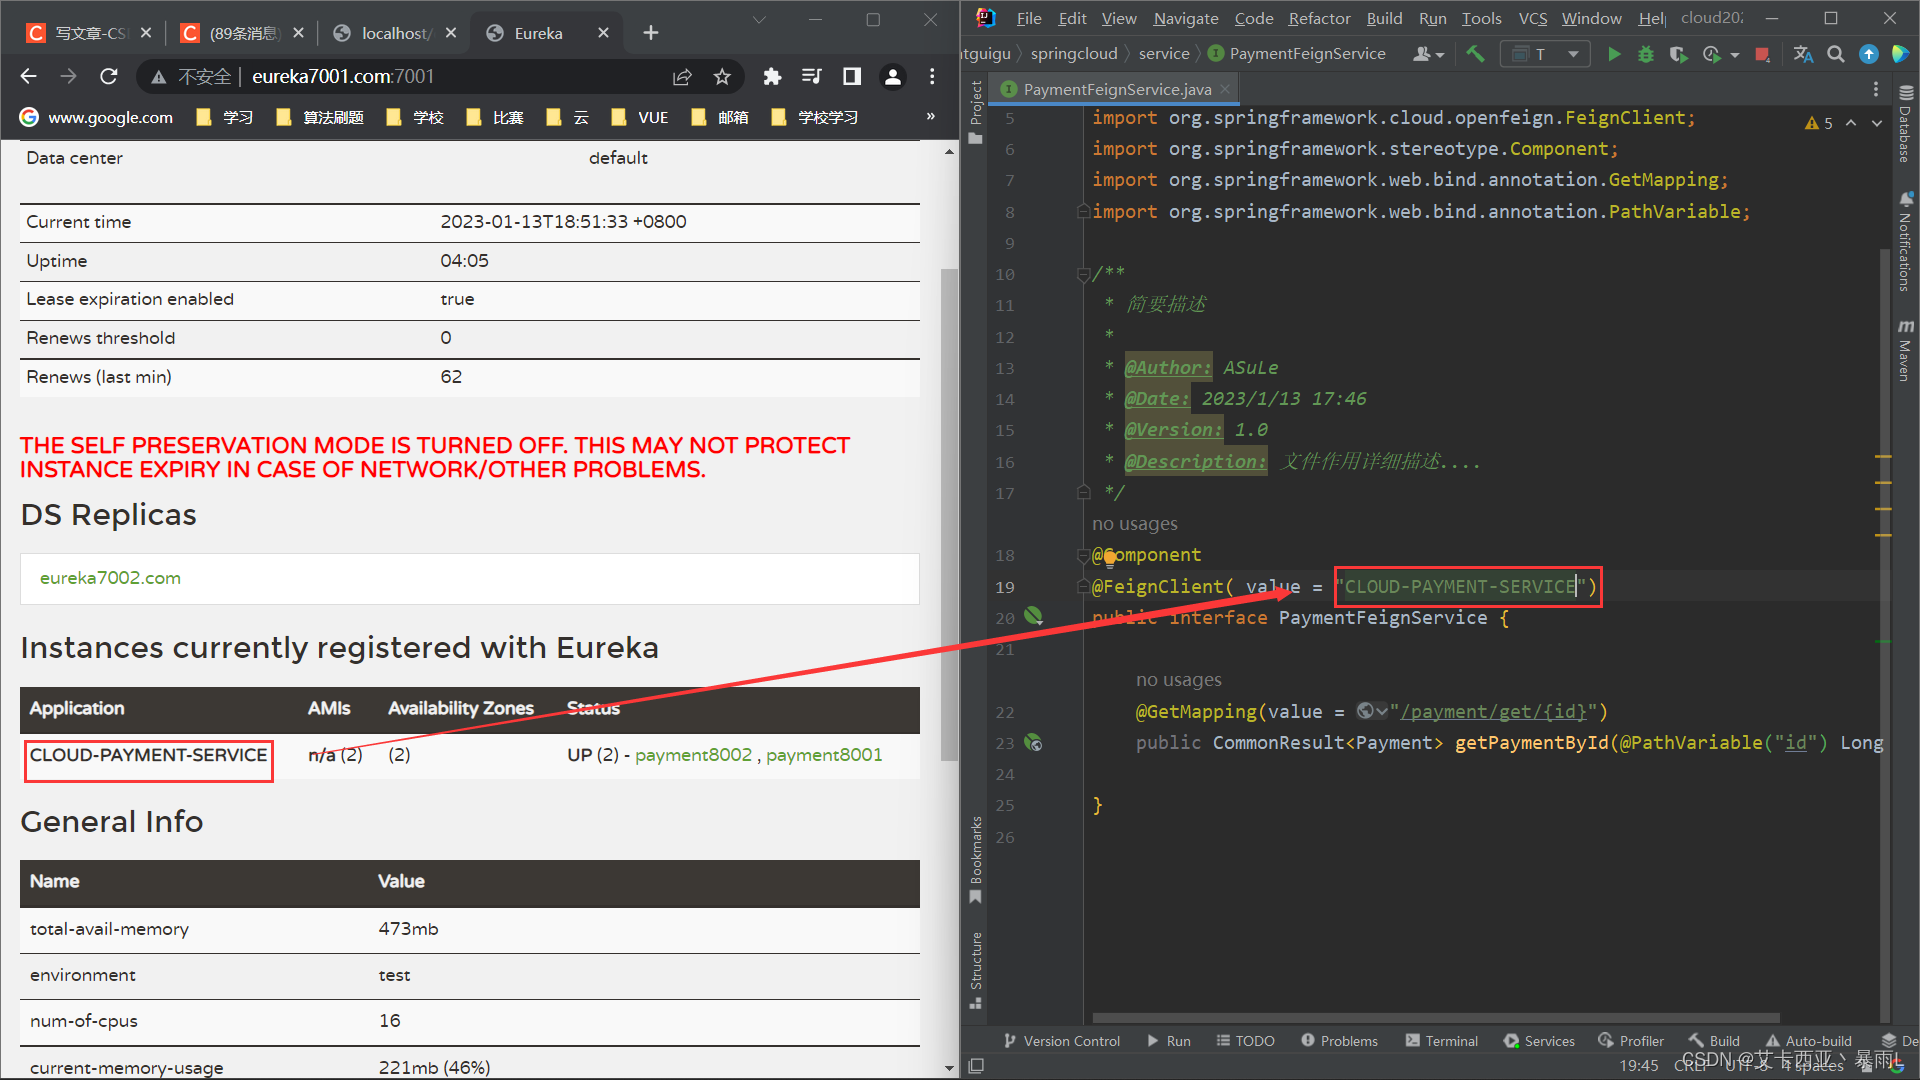Open the Problems tool window tab
The image size is (1920, 1080).
1339,1041
